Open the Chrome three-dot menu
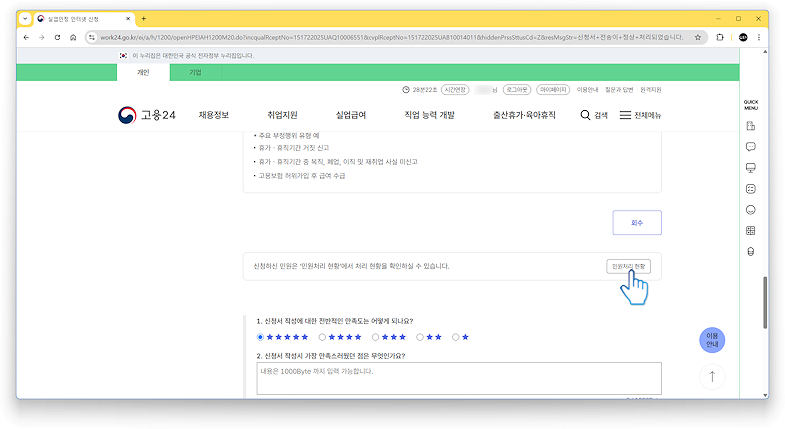The height and width of the screenshot is (429, 785). 759,38
